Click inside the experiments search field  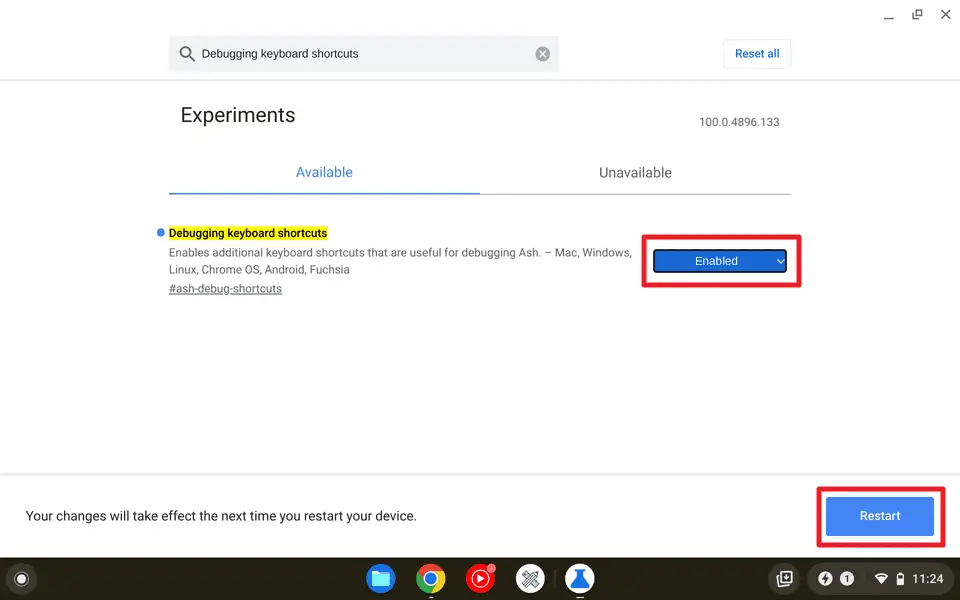(350, 53)
